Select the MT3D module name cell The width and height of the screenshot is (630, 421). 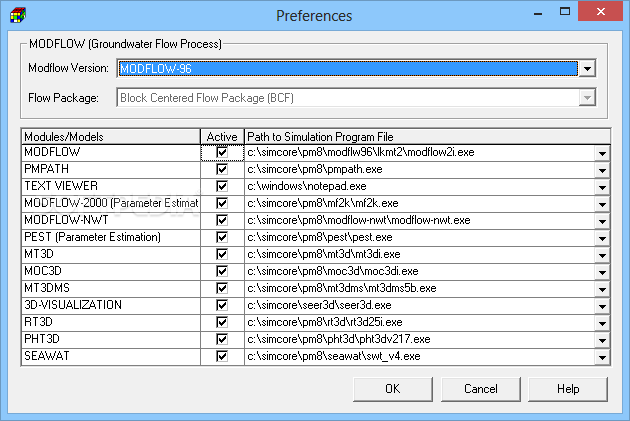coord(111,254)
